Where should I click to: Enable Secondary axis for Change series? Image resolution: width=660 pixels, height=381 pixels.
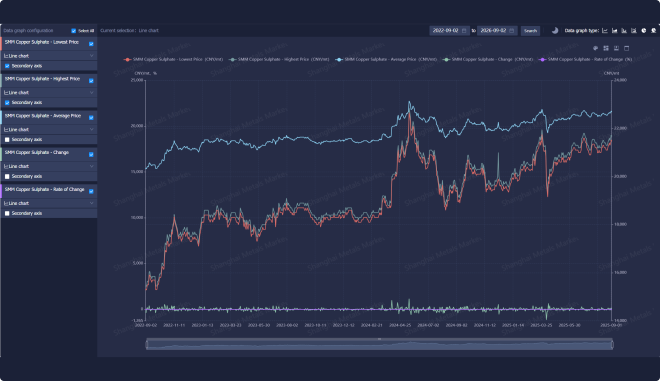7,176
